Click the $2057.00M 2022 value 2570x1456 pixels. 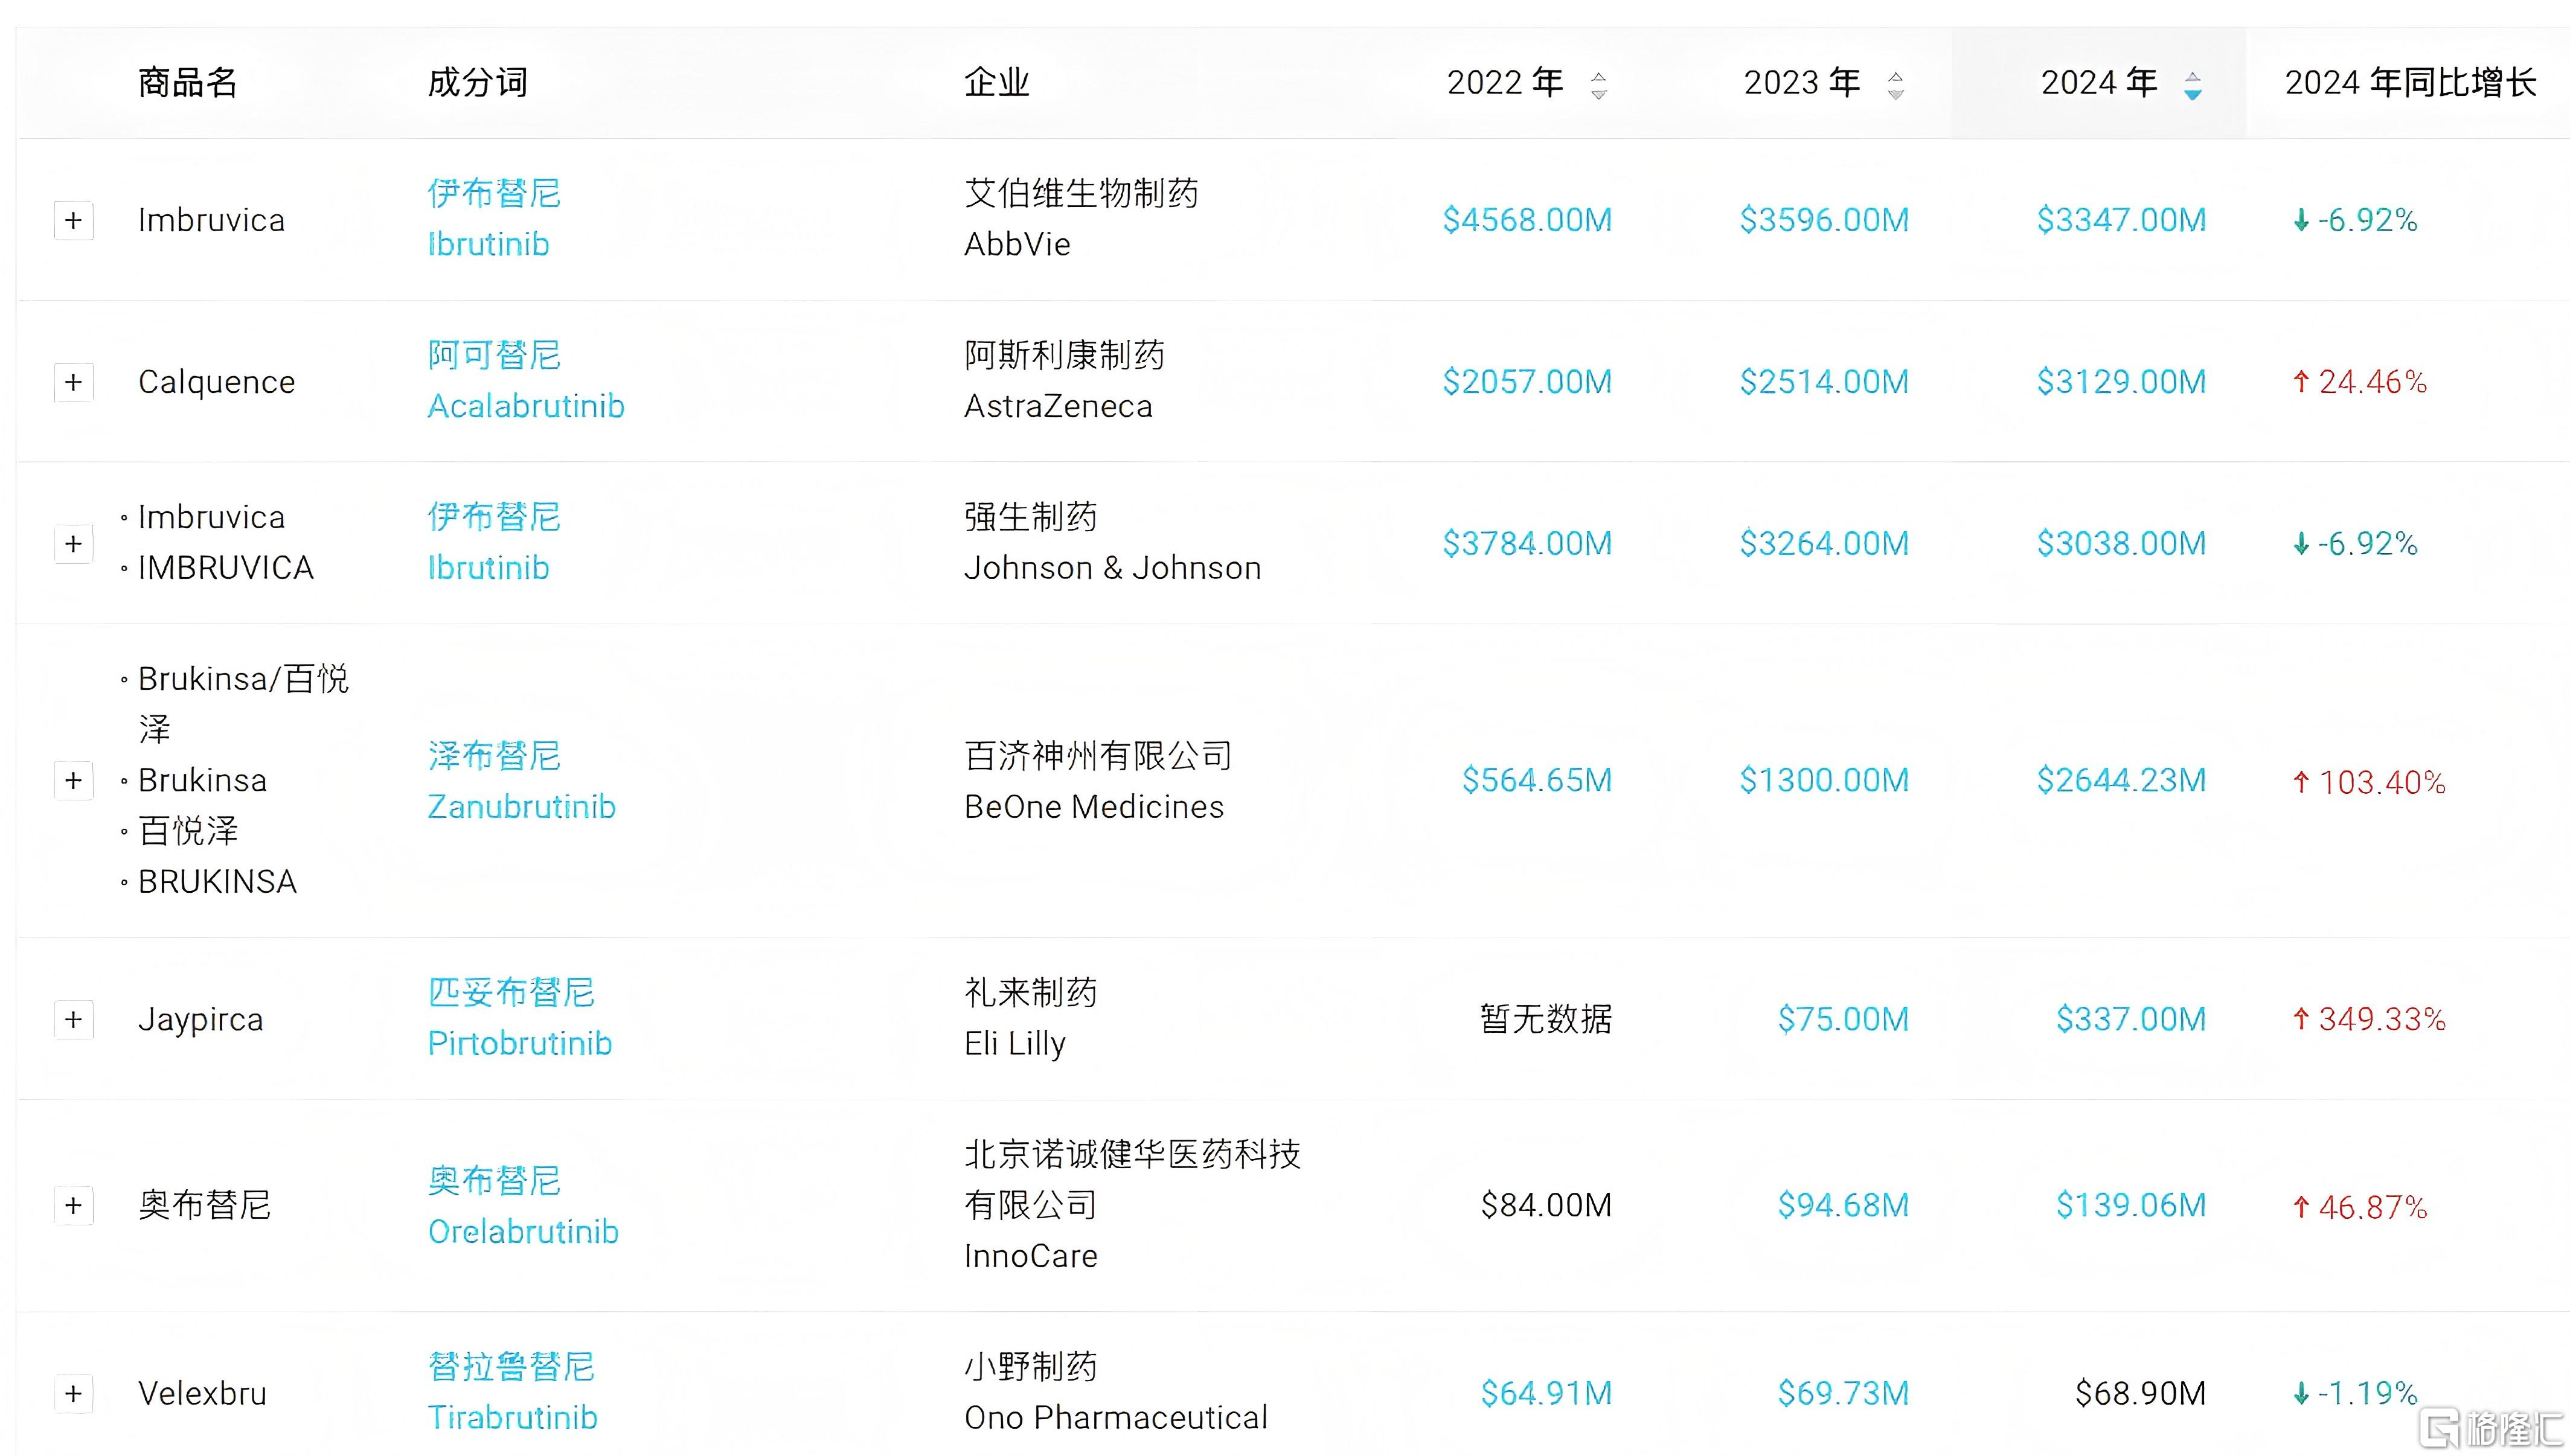click(1527, 382)
